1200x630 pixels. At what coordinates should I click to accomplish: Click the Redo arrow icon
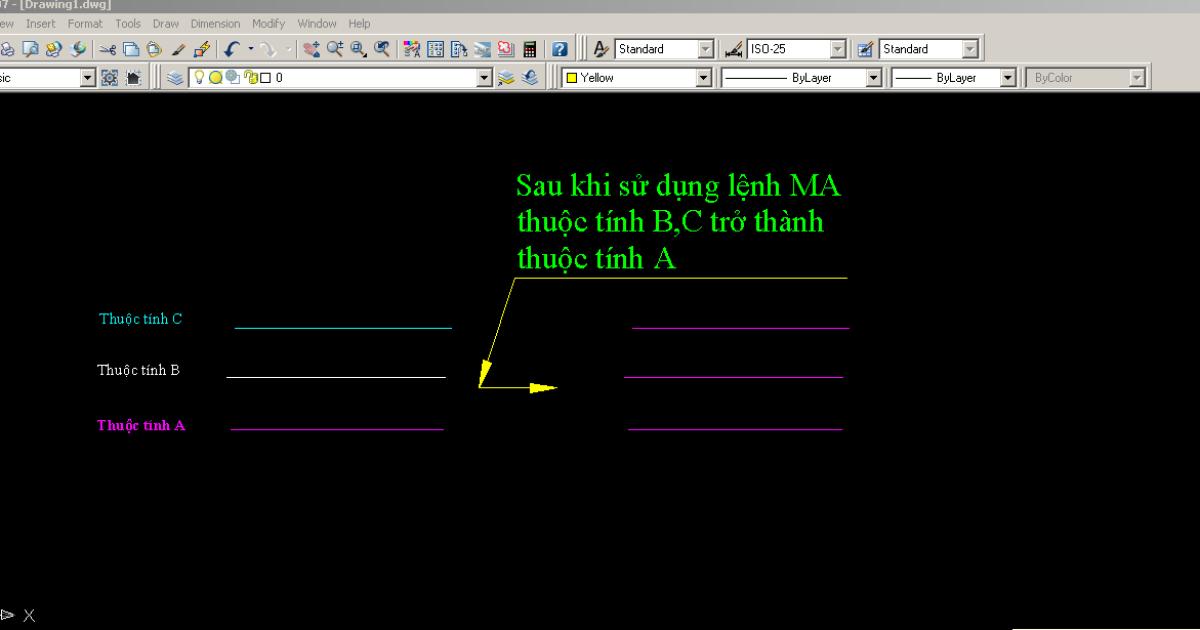coord(267,48)
